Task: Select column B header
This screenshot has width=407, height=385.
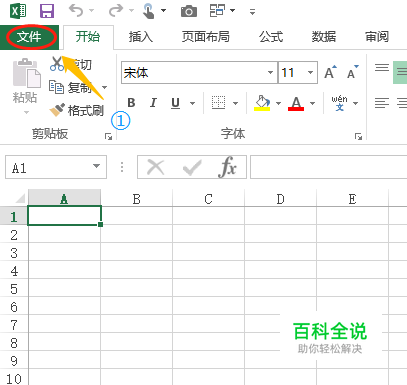Action: coord(137,199)
